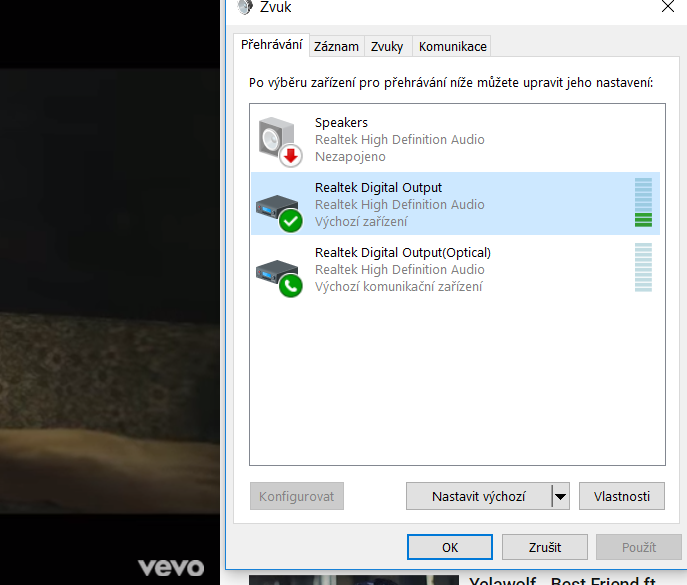Click the volume level meter of Realtek Digital Output
The width and height of the screenshot is (687, 585).
(643, 202)
